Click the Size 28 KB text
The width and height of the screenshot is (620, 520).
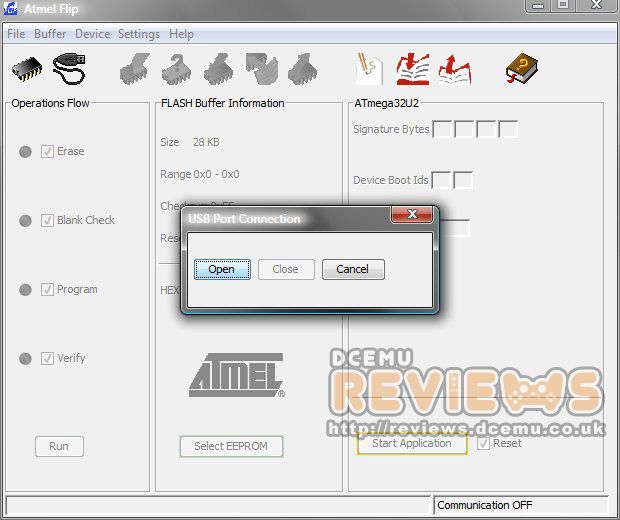pyautogui.click(x=190, y=142)
